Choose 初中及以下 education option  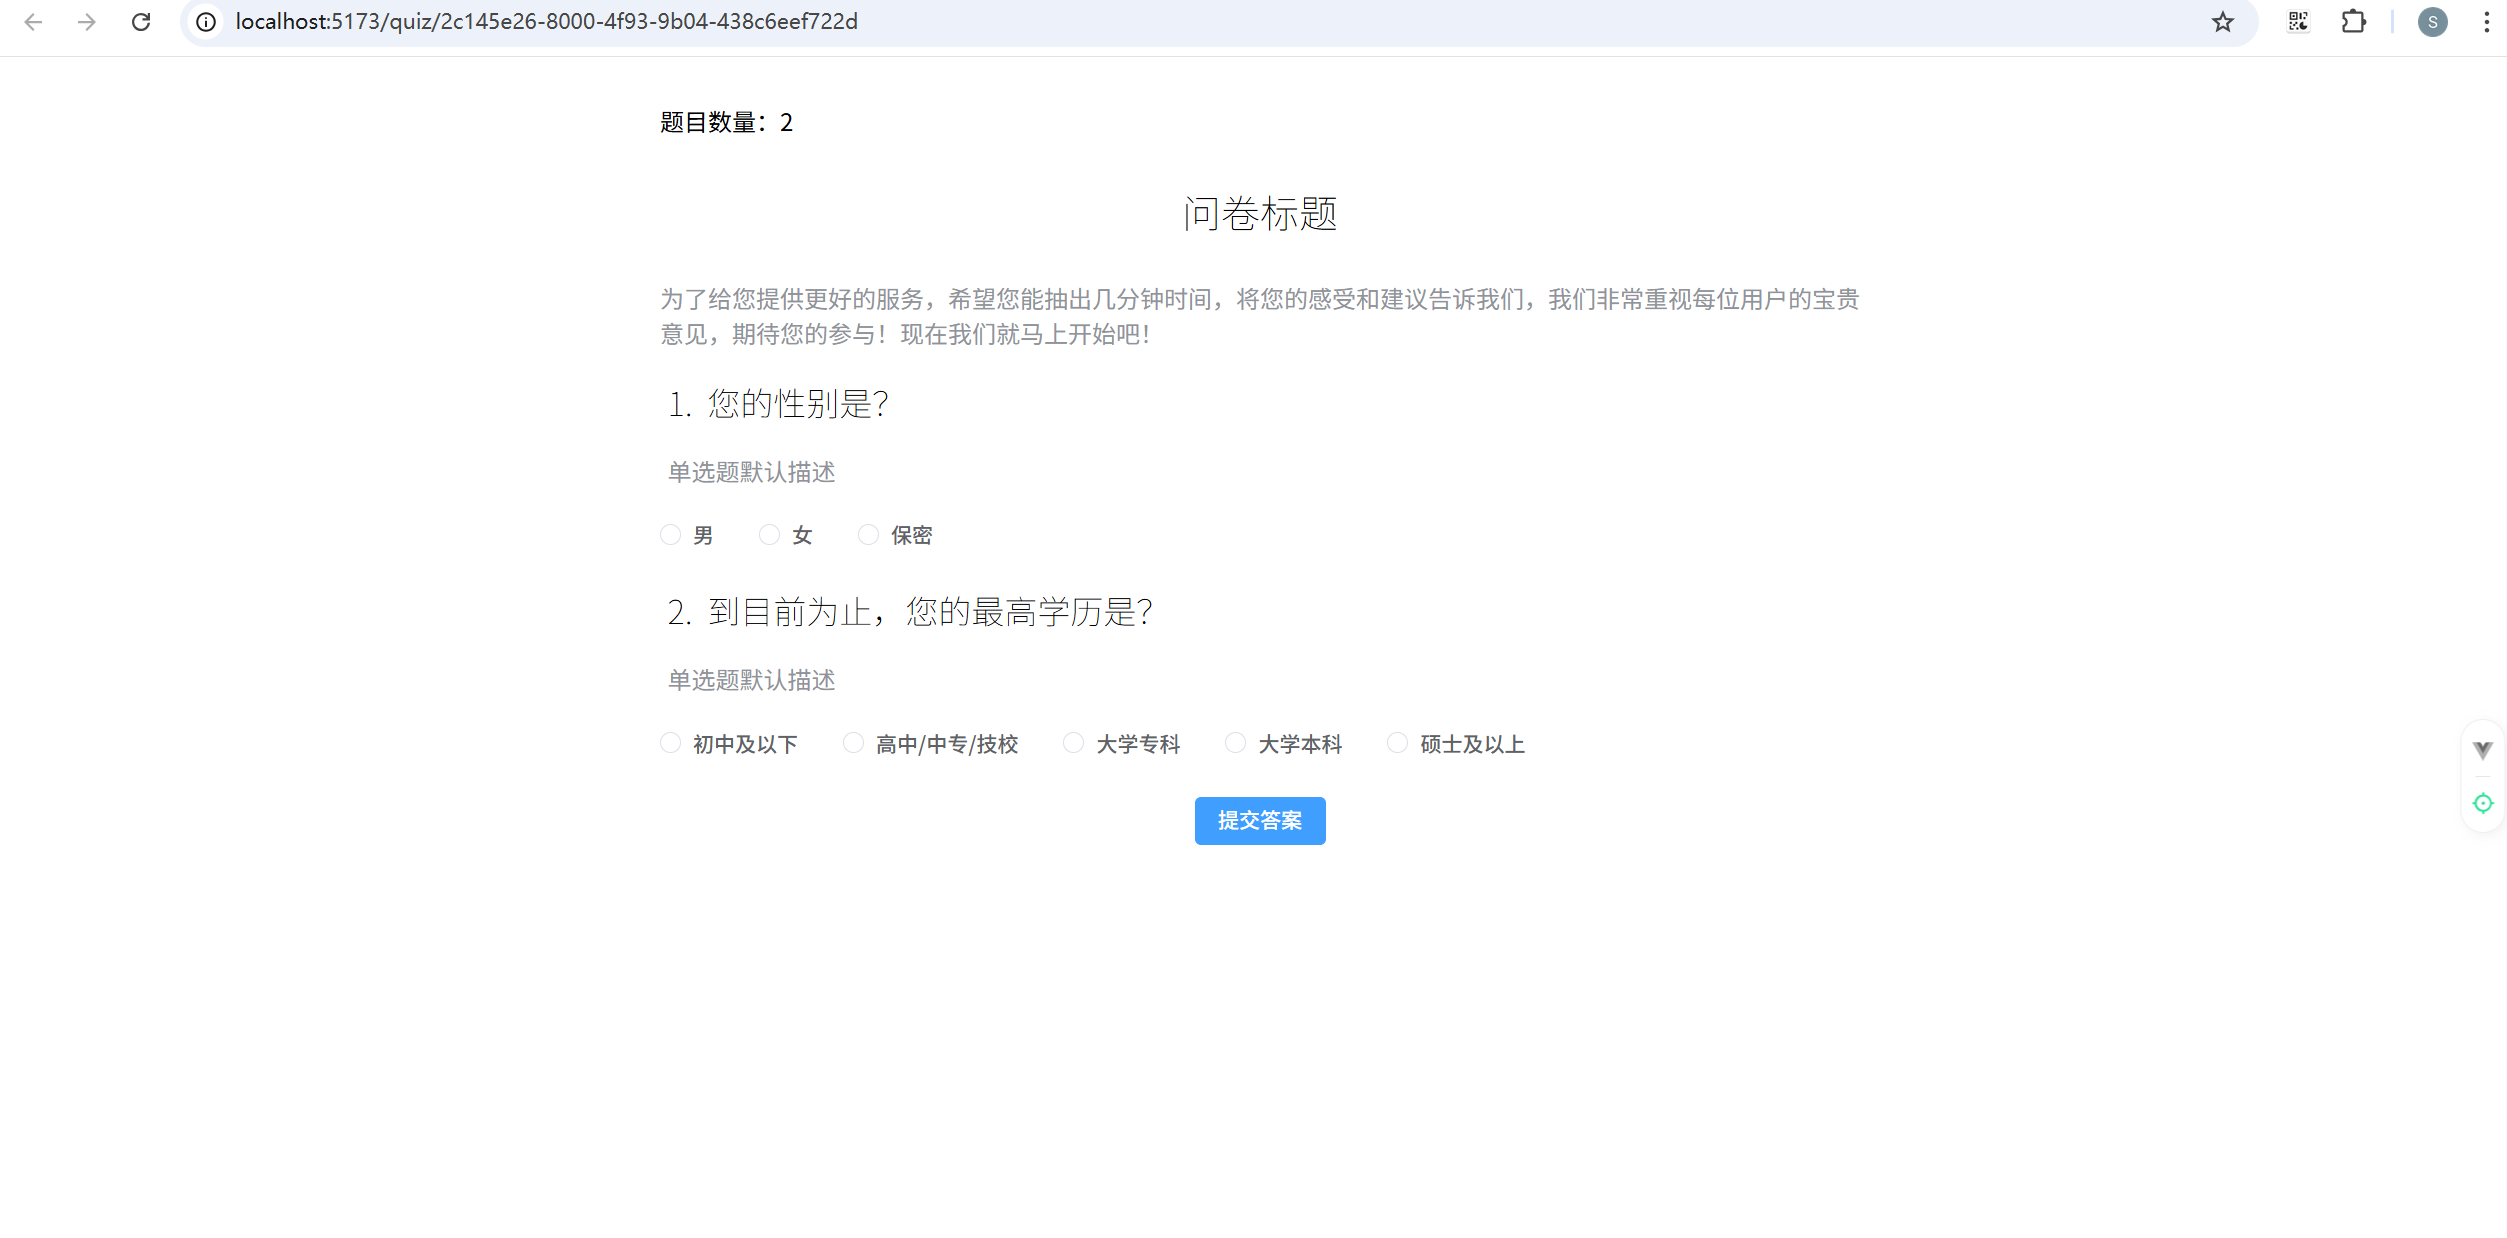pyautogui.click(x=671, y=743)
